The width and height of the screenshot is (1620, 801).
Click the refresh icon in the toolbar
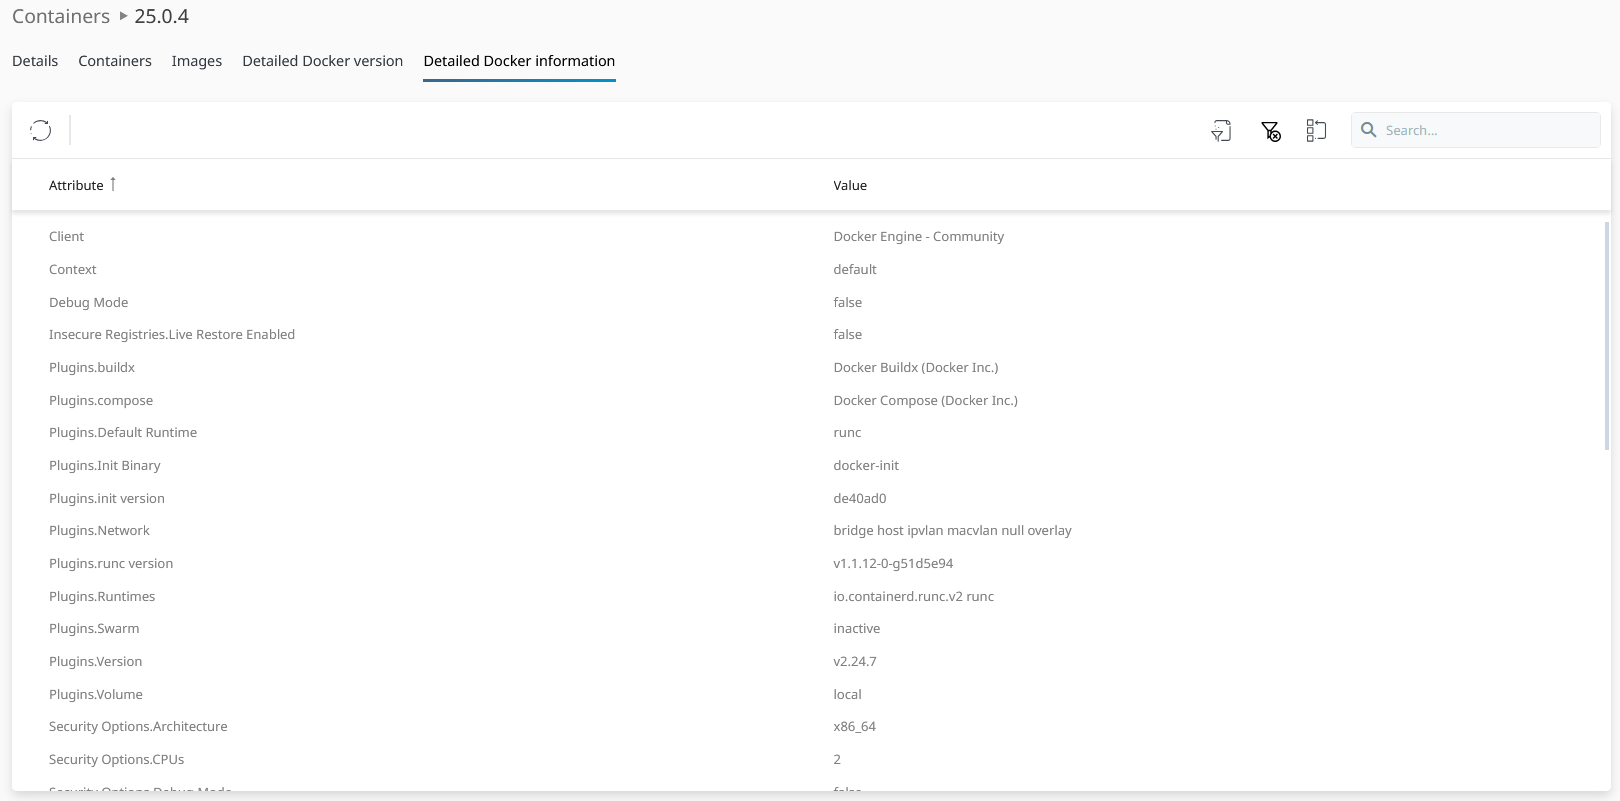[40, 130]
